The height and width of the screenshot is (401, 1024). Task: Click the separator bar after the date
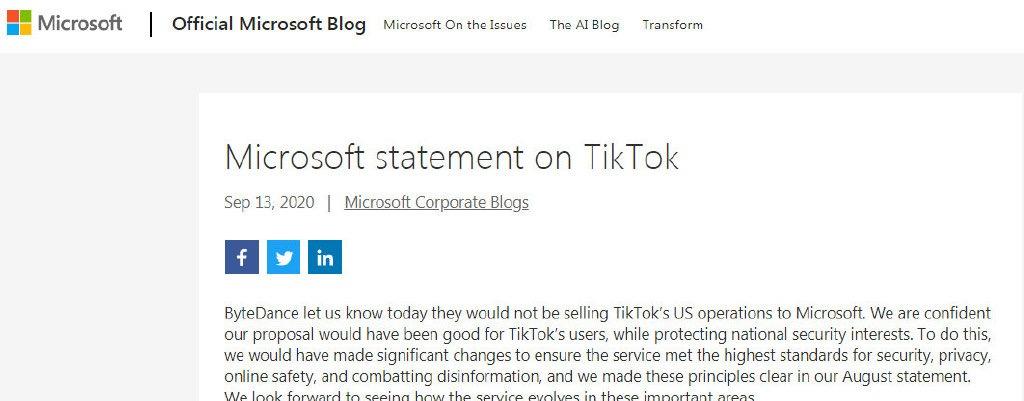[x=329, y=202]
